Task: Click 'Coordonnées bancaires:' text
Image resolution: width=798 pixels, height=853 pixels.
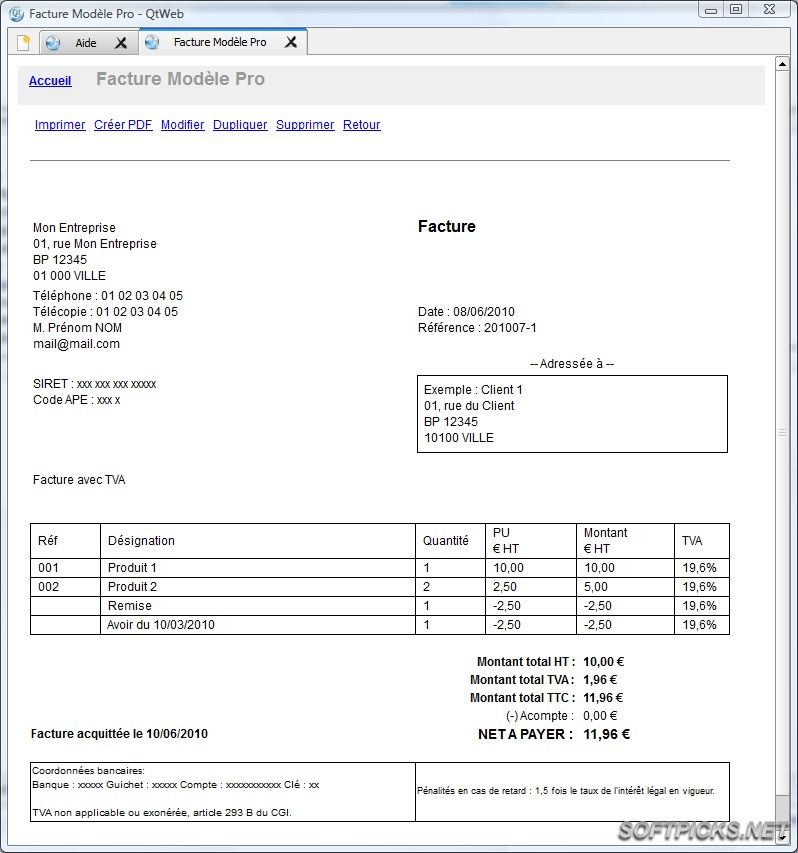Action: tap(88, 770)
